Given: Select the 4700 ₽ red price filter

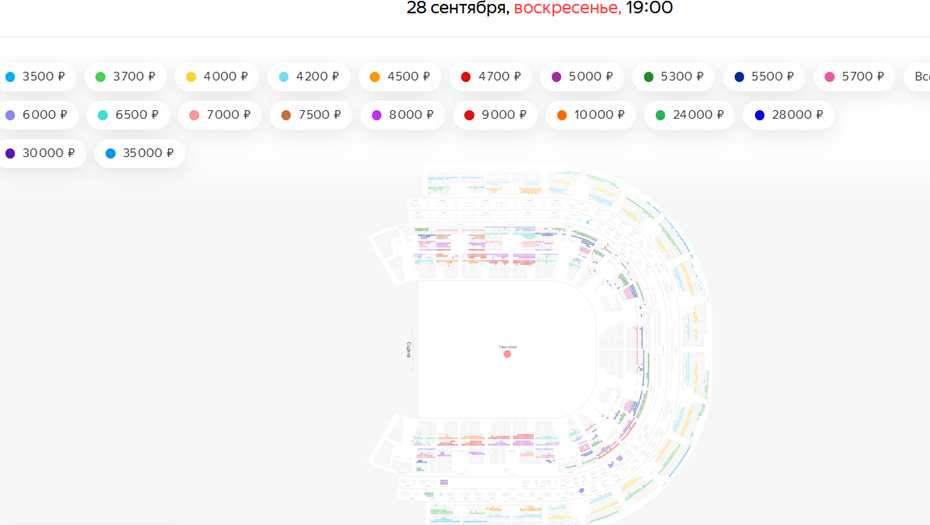Looking at the screenshot, I should click(491, 77).
